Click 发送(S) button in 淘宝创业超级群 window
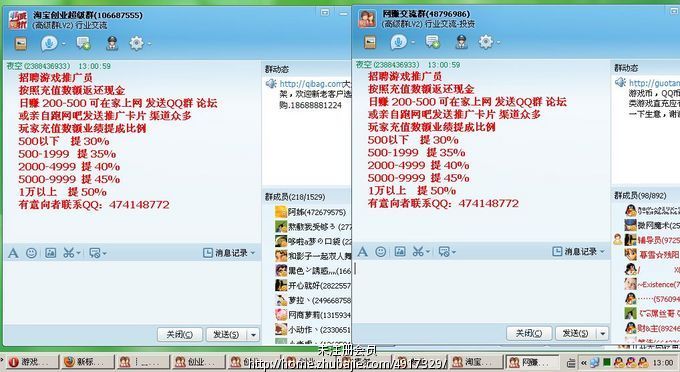 tap(226, 334)
